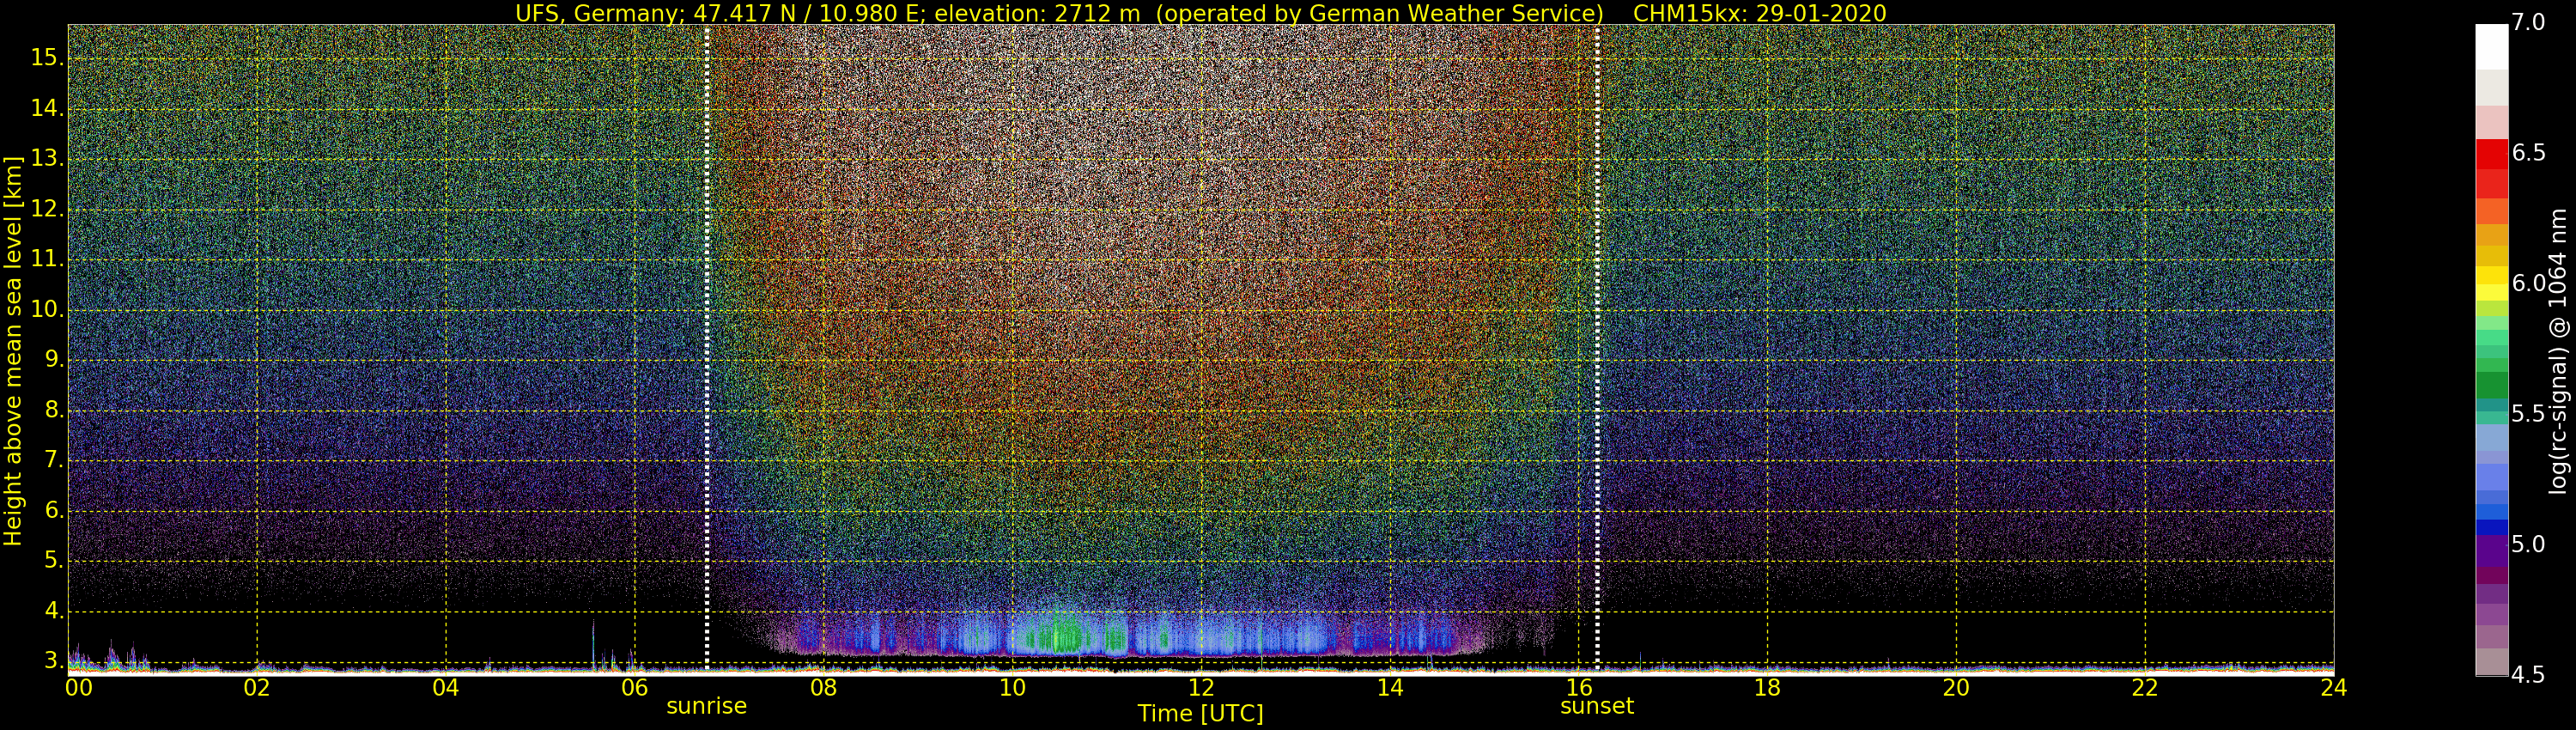Click the colorbar value '7.0'
Viewport: 2576px width, 730px height.
[2528, 23]
